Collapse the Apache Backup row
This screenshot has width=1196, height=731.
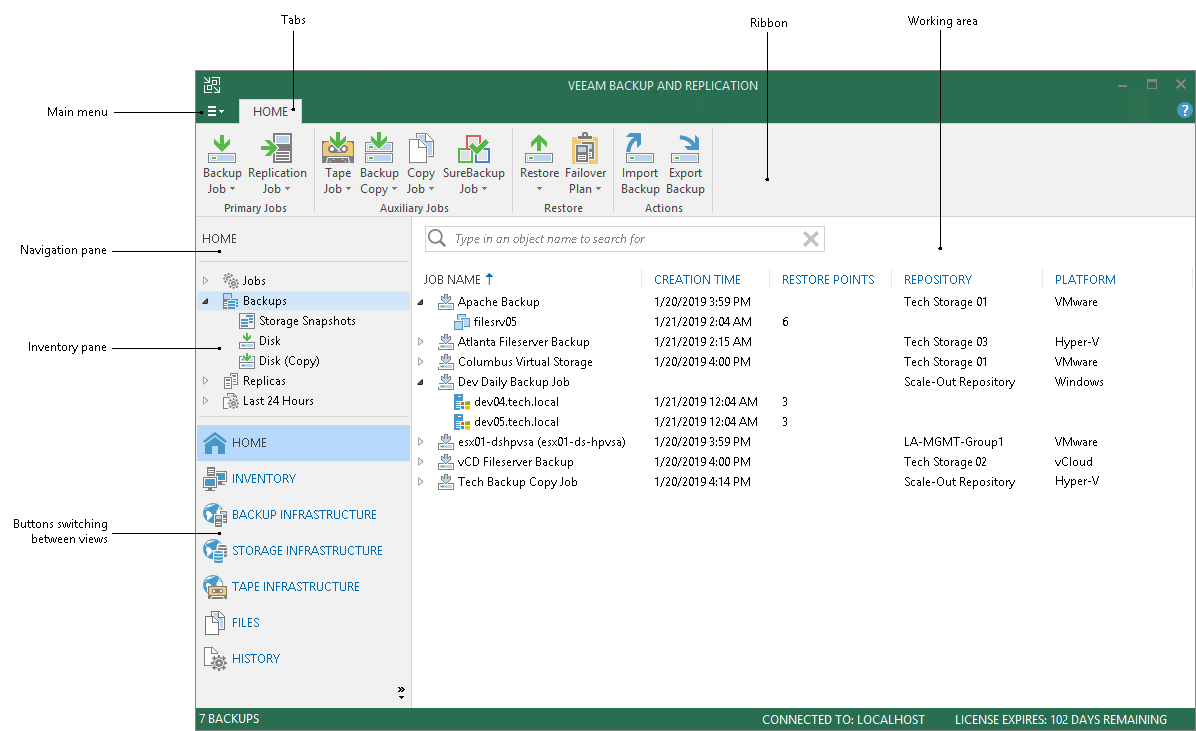420,302
